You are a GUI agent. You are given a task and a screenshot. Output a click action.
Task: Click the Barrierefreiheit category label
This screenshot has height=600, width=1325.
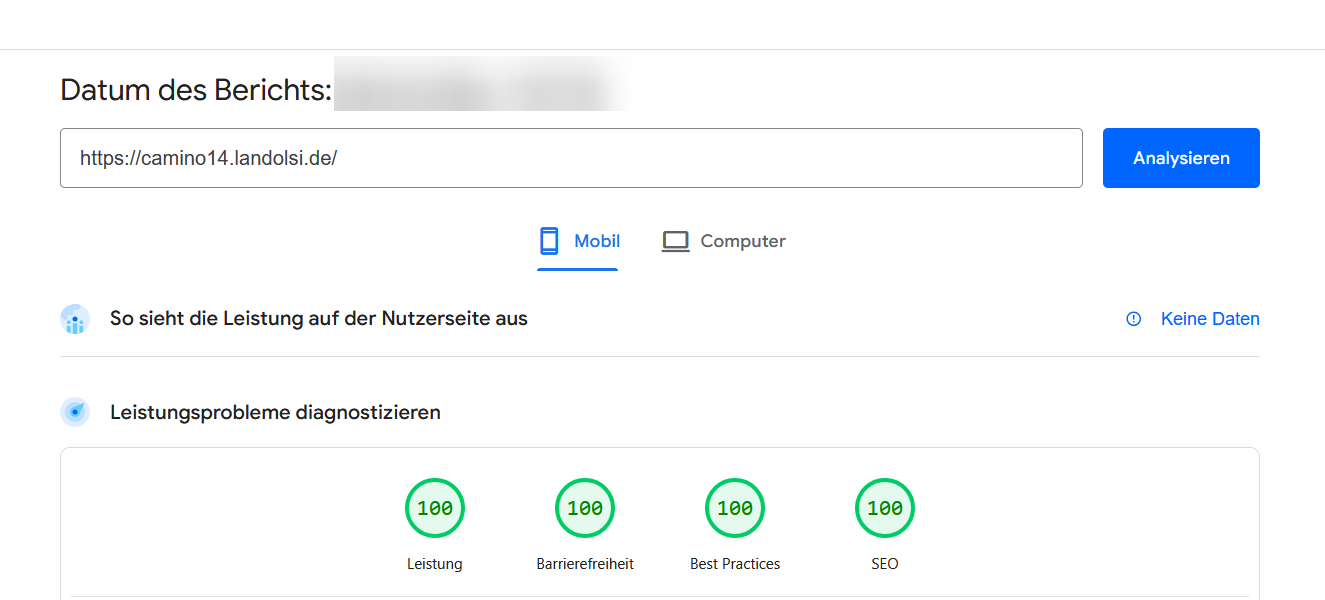tap(584, 563)
